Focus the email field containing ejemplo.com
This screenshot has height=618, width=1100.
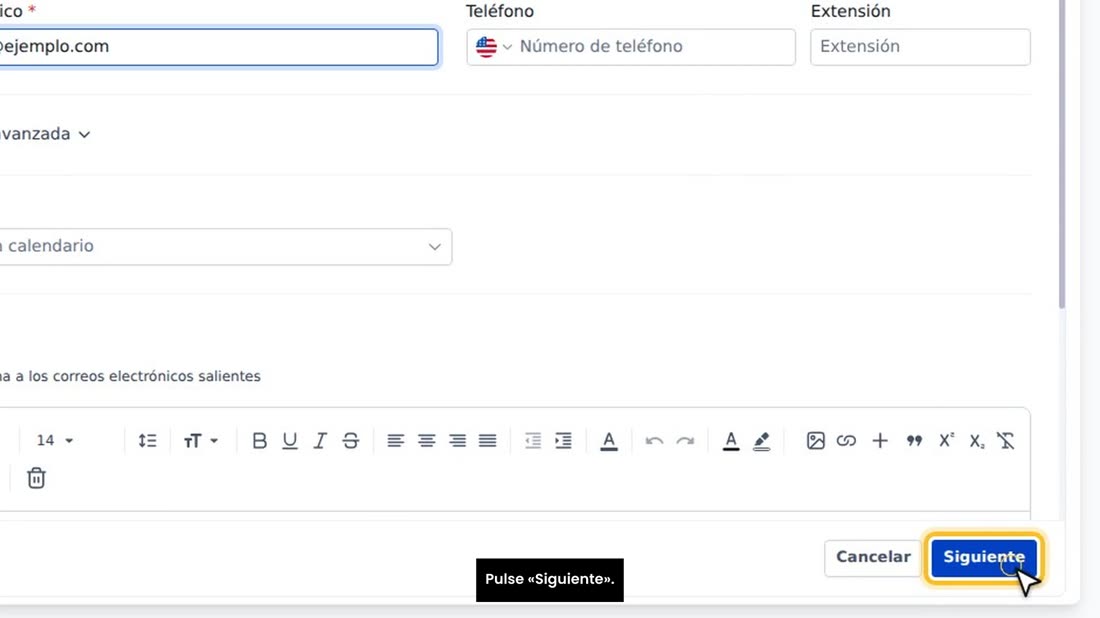point(218,47)
